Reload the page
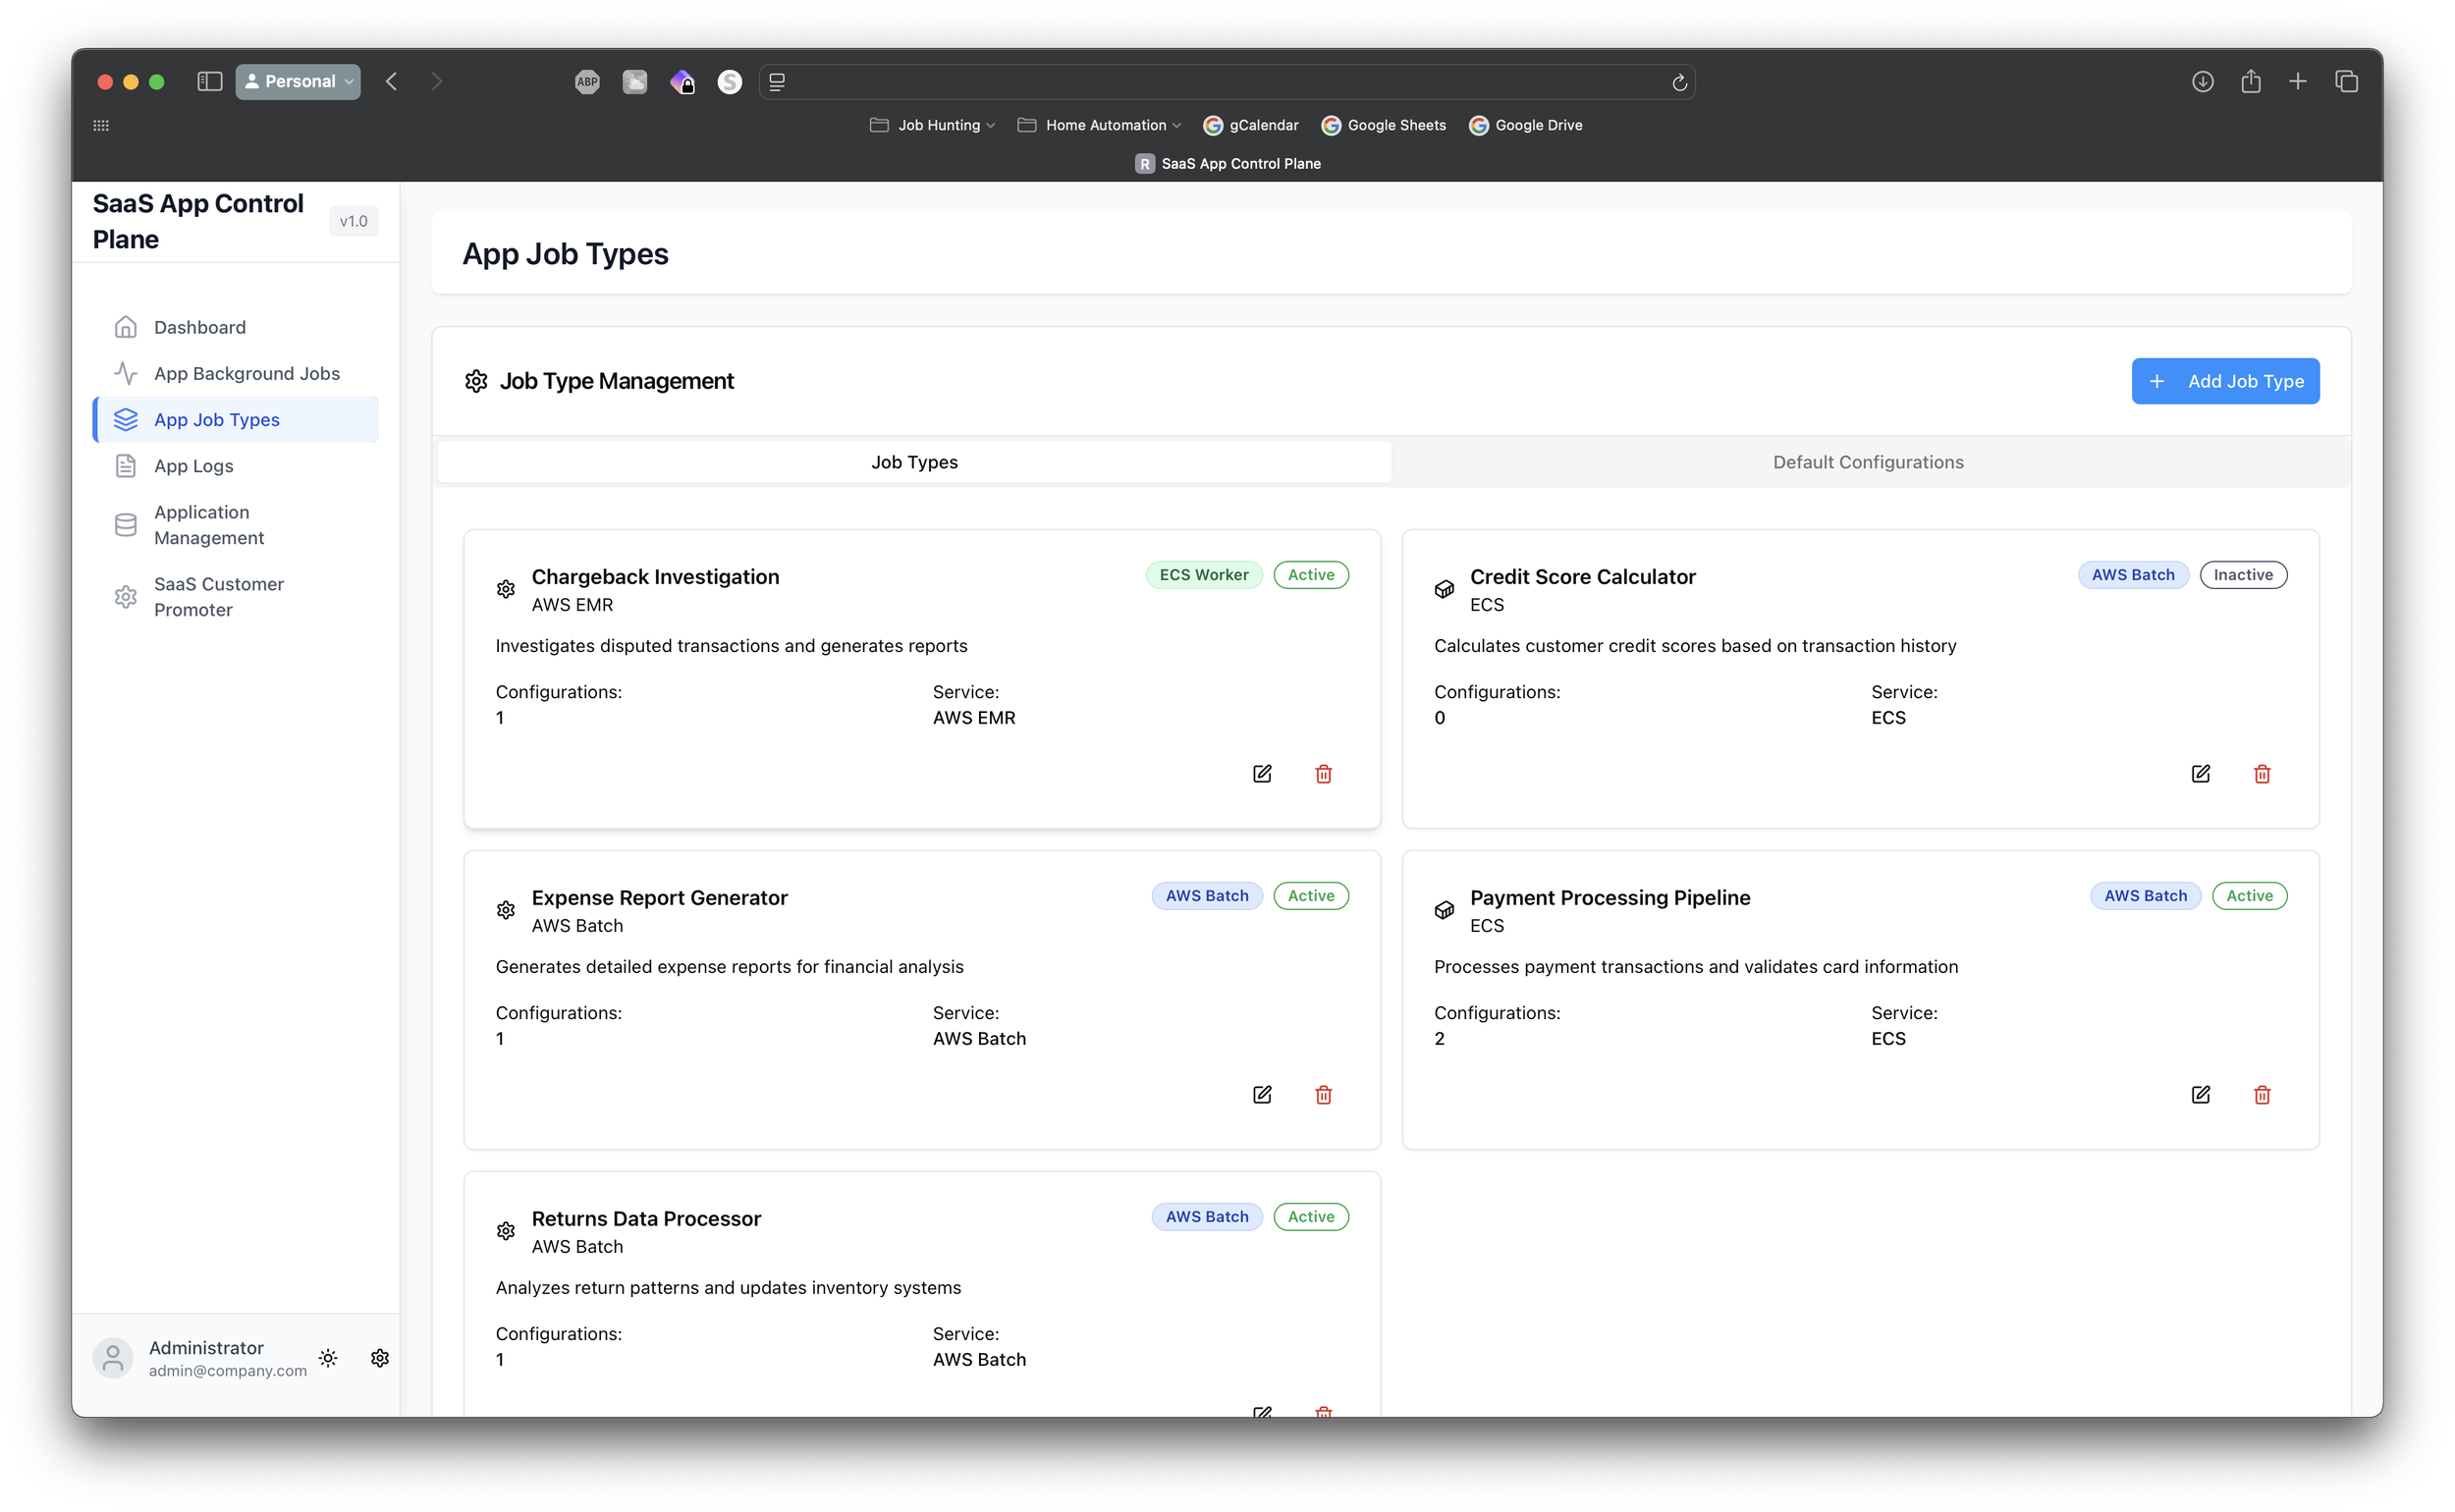Viewport: 2455px width, 1512px height. pos(1679,83)
